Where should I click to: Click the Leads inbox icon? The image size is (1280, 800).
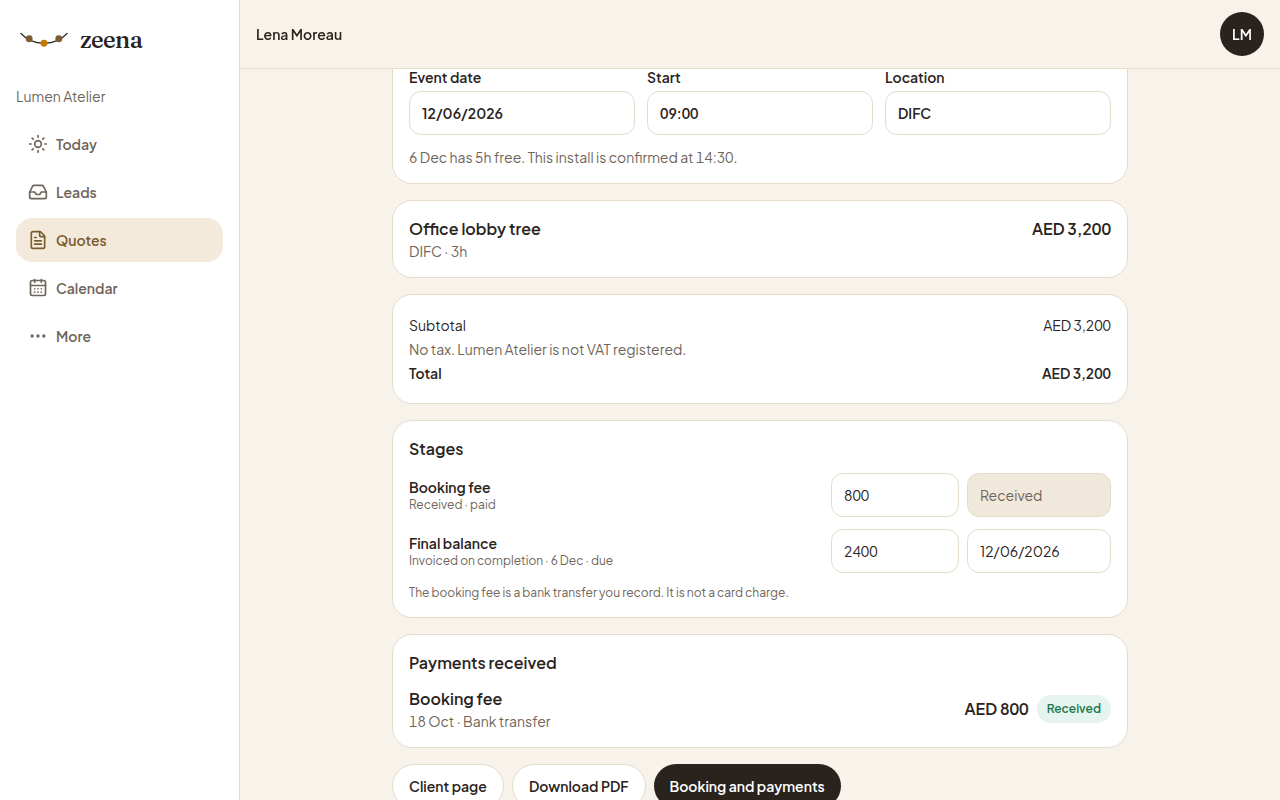coord(38,192)
